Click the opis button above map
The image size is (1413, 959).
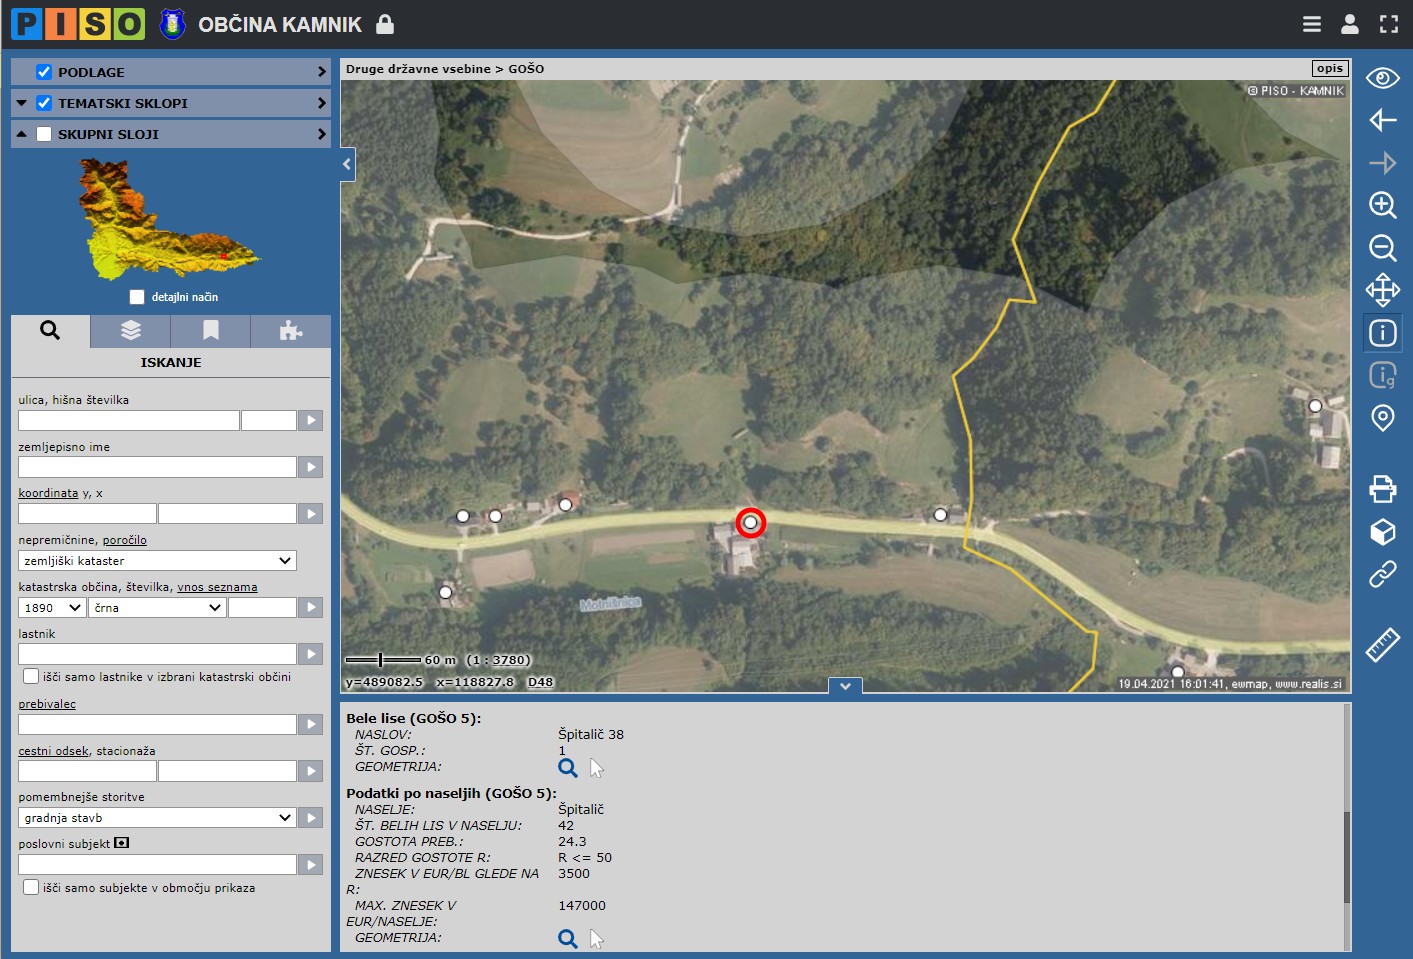tap(1329, 68)
